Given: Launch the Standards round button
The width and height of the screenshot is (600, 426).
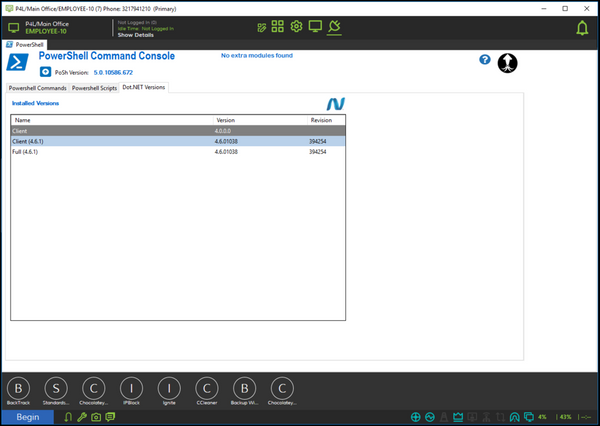Looking at the screenshot, I should pos(56,388).
